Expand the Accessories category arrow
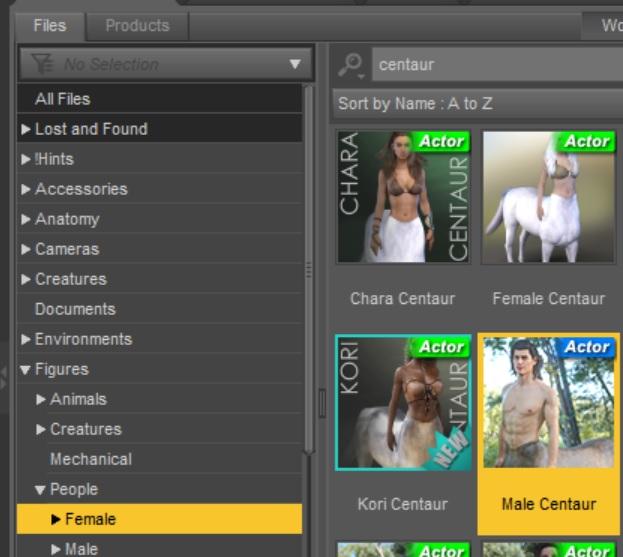Screen dimensions: 623x557 tap(25, 189)
